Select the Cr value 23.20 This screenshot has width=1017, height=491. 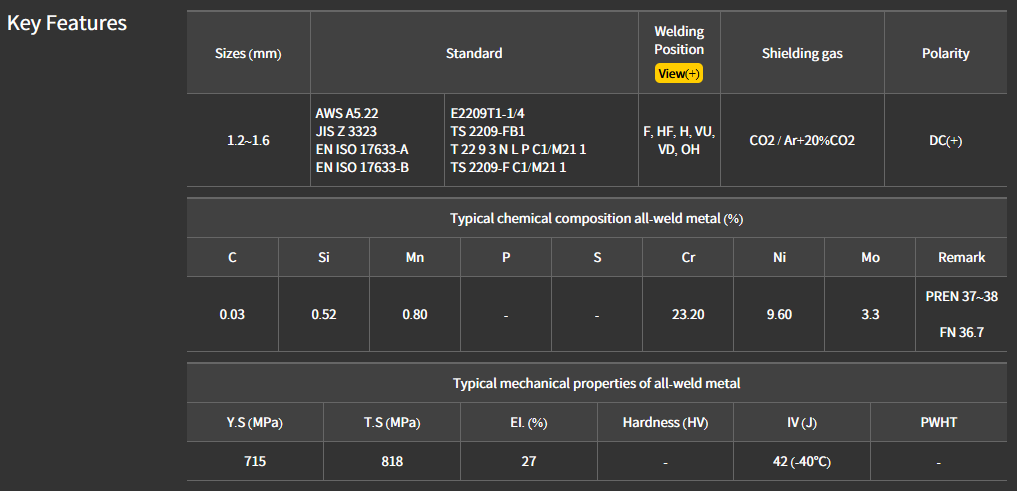pos(688,314)
